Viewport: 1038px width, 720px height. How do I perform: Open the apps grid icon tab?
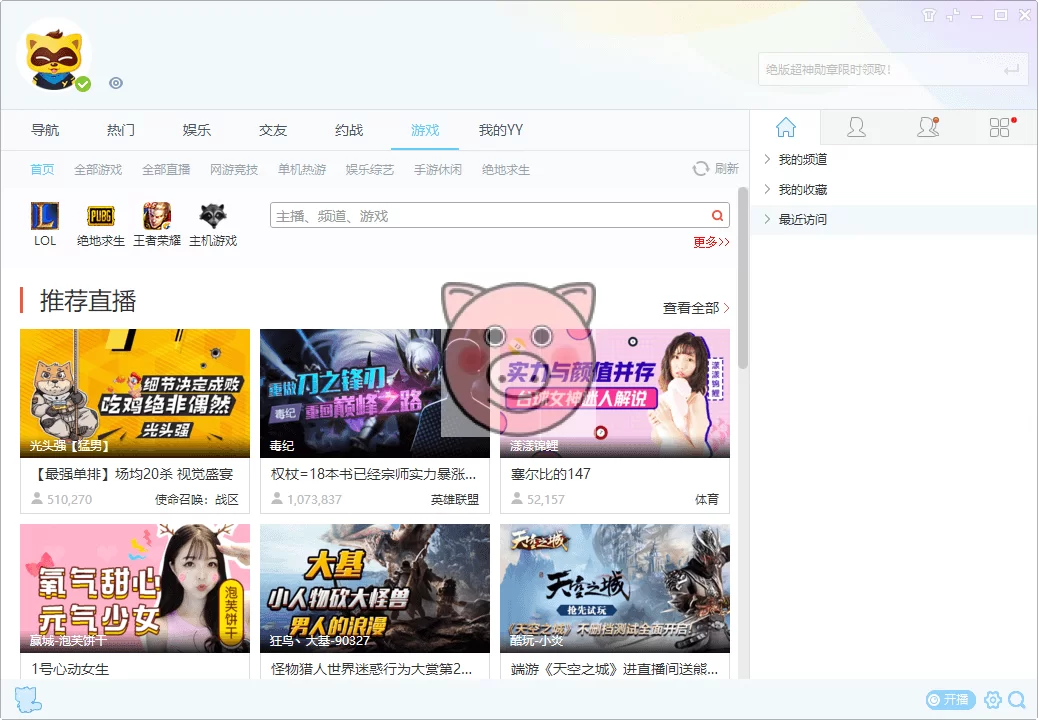tap(1000, 127)
